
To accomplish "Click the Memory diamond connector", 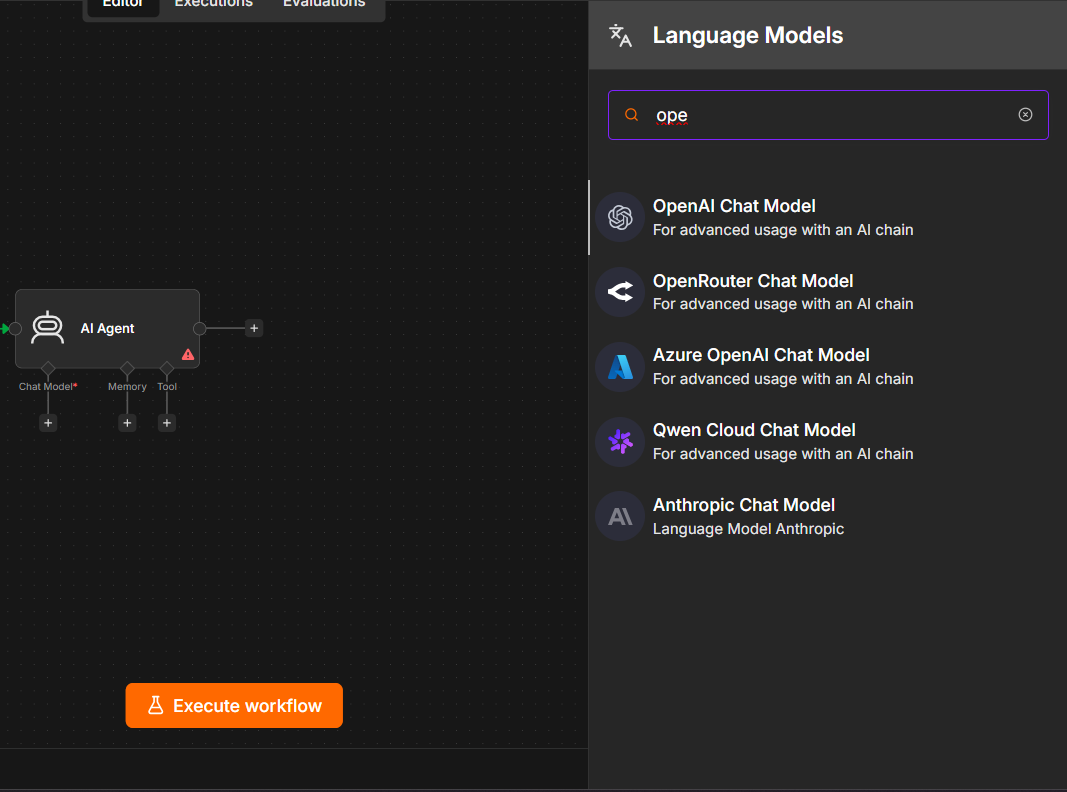I will (x=127, y=368).
